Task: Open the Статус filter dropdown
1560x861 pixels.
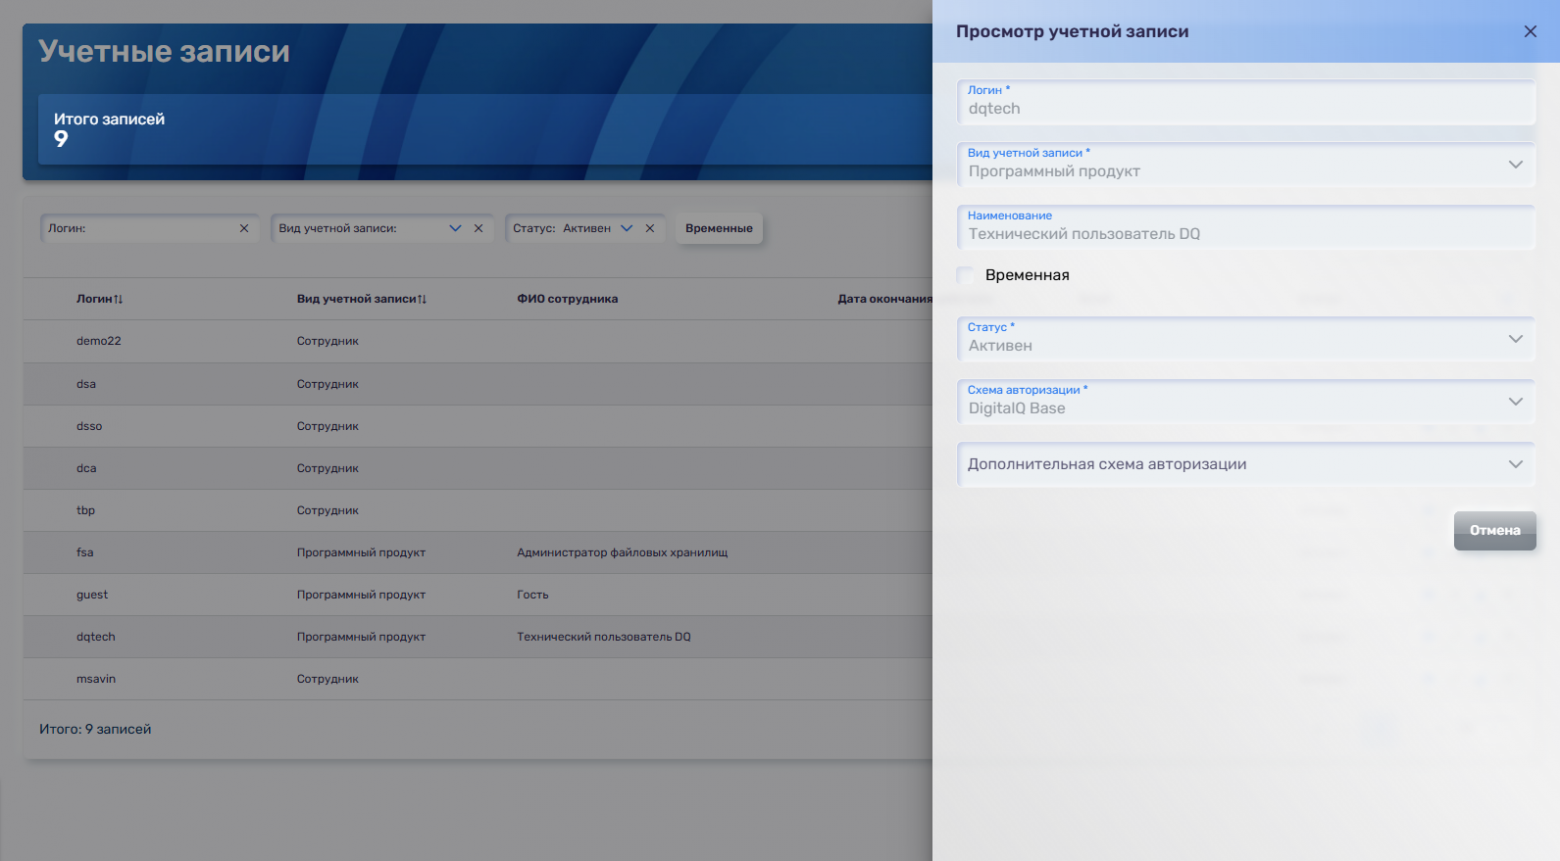Action: tap(626, 229)
